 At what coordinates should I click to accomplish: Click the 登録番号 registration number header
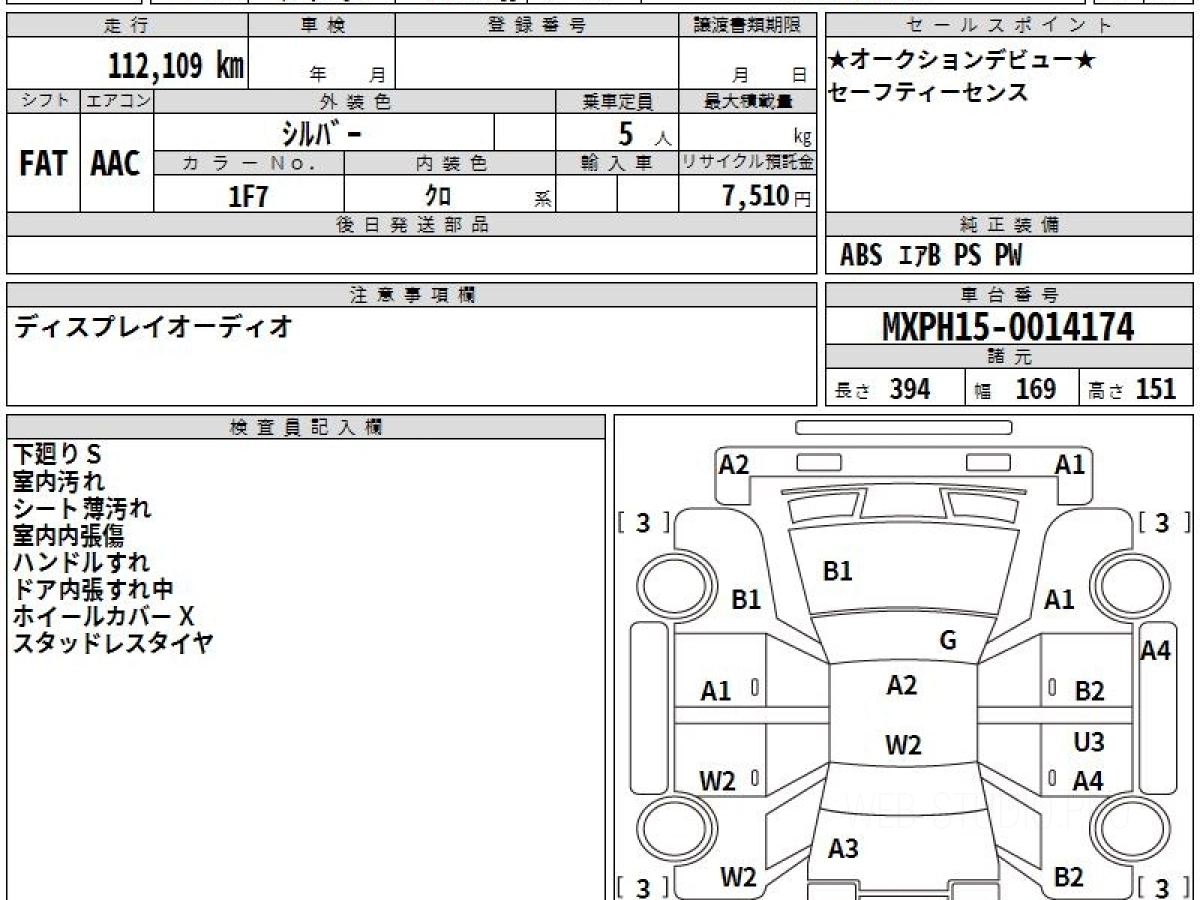coord(537,25)
